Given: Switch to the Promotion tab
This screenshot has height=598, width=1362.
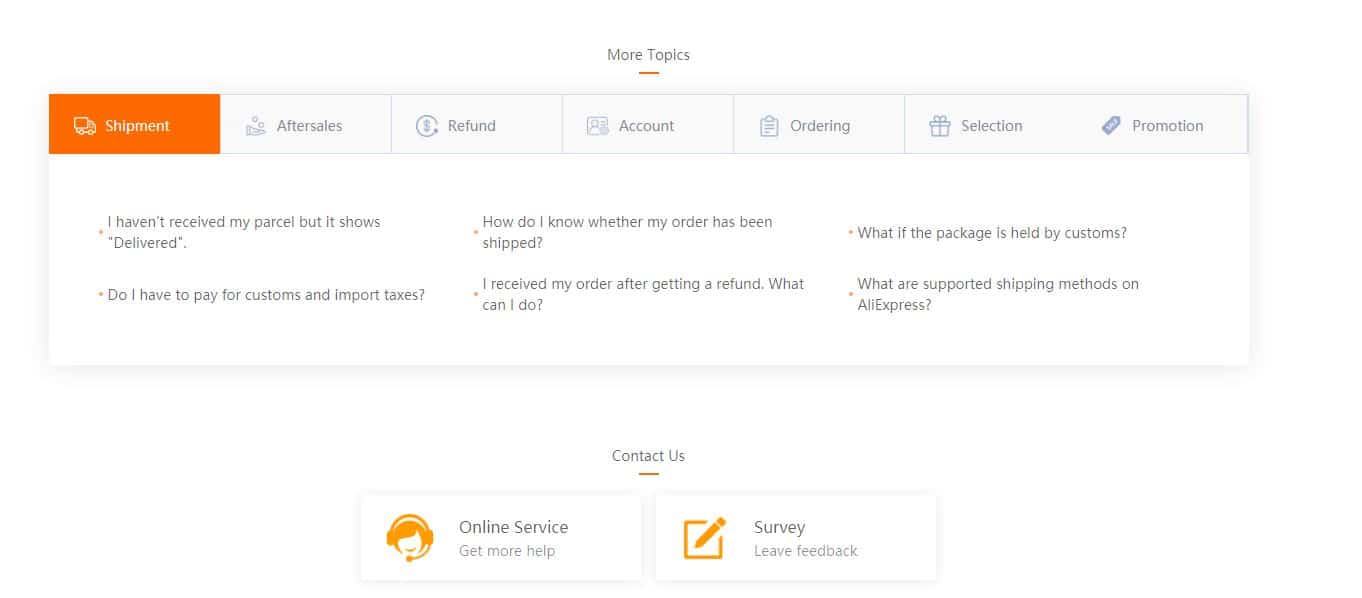Looking at the screenshot, I should 1167,126.
